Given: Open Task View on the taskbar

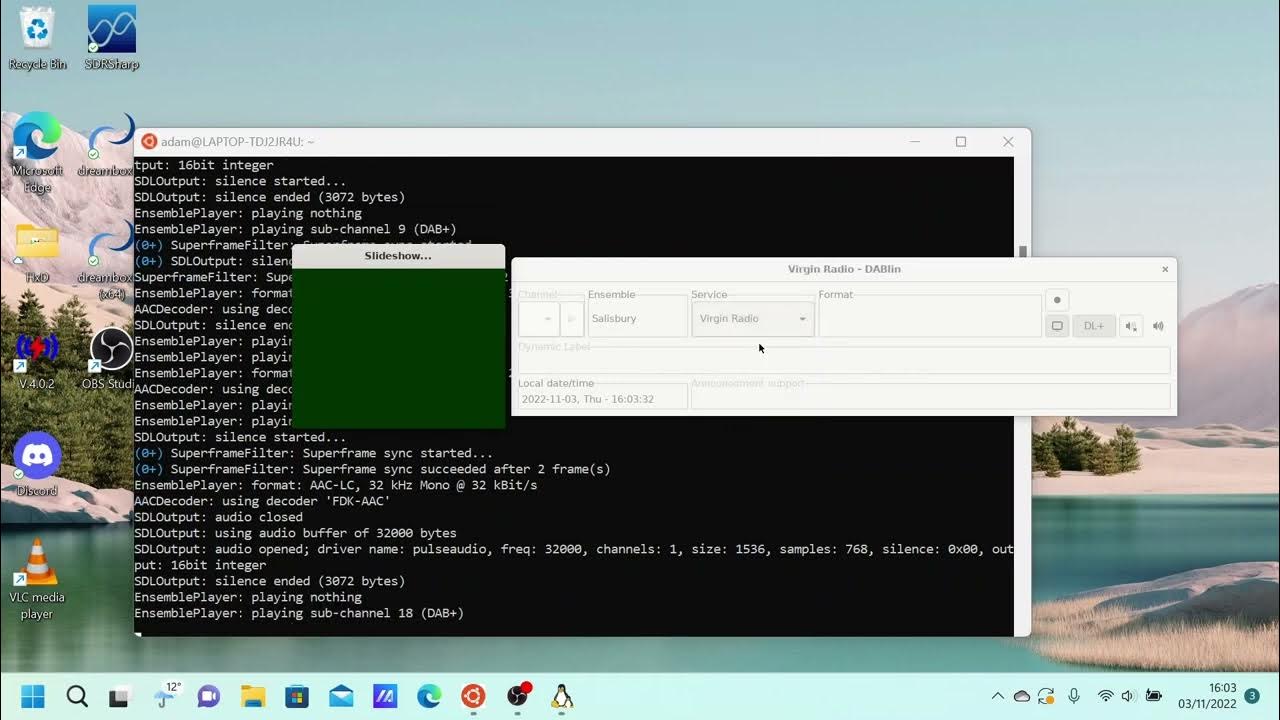Looking at the screenshot, I should coord(121,696).
